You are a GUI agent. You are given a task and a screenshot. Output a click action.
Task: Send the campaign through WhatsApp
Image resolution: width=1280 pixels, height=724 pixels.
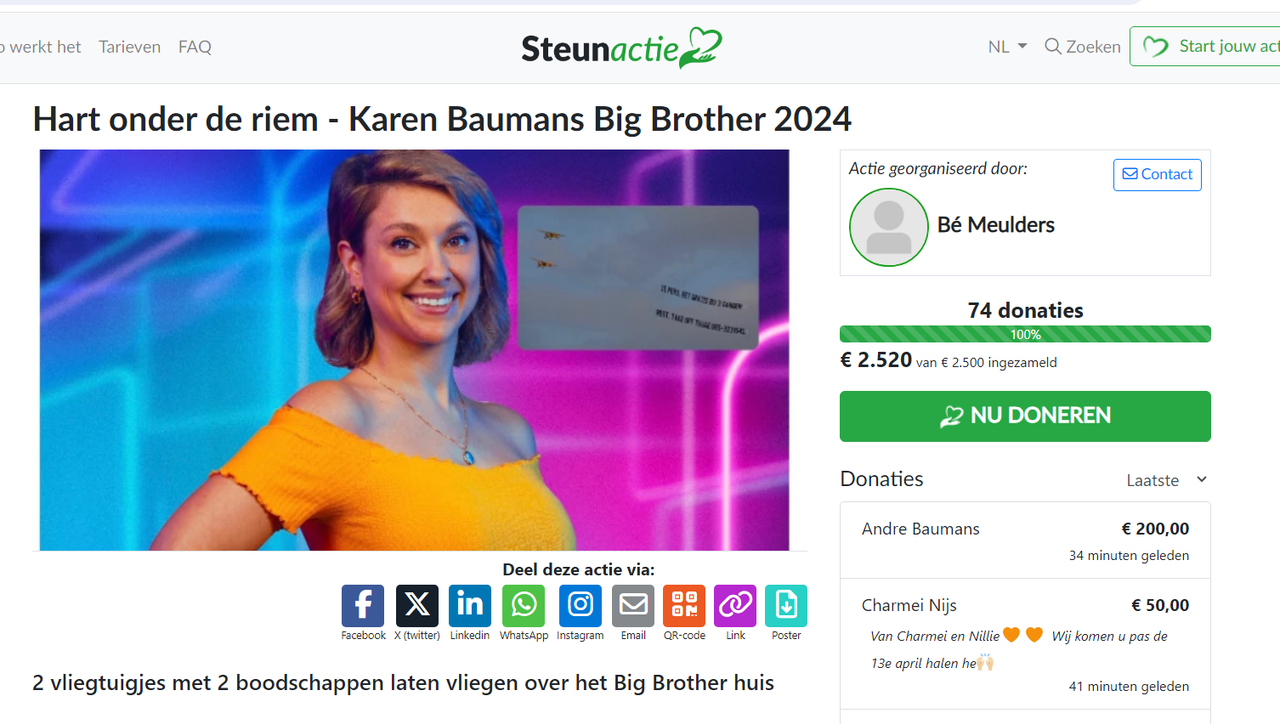[524, 605]
